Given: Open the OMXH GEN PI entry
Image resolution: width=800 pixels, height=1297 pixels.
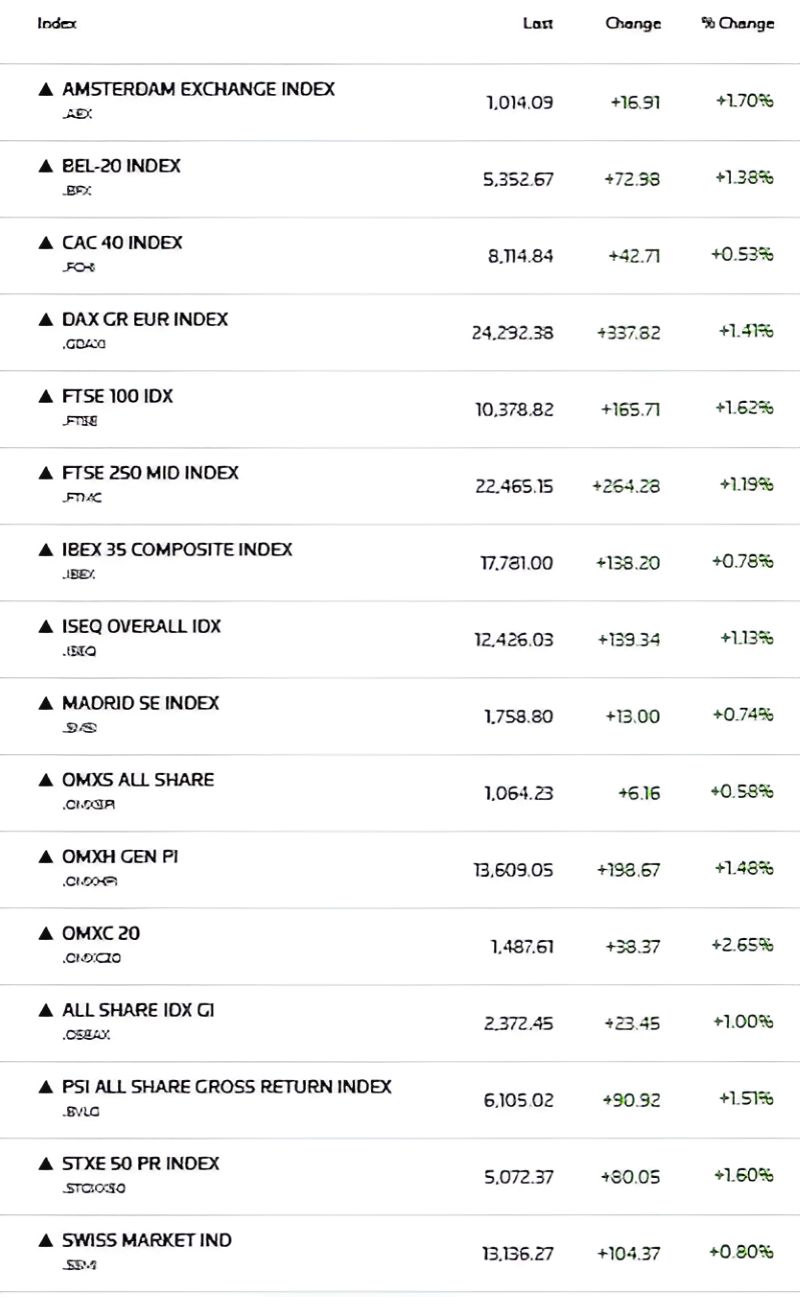Looking at the screenshot, I should point(120,857).
